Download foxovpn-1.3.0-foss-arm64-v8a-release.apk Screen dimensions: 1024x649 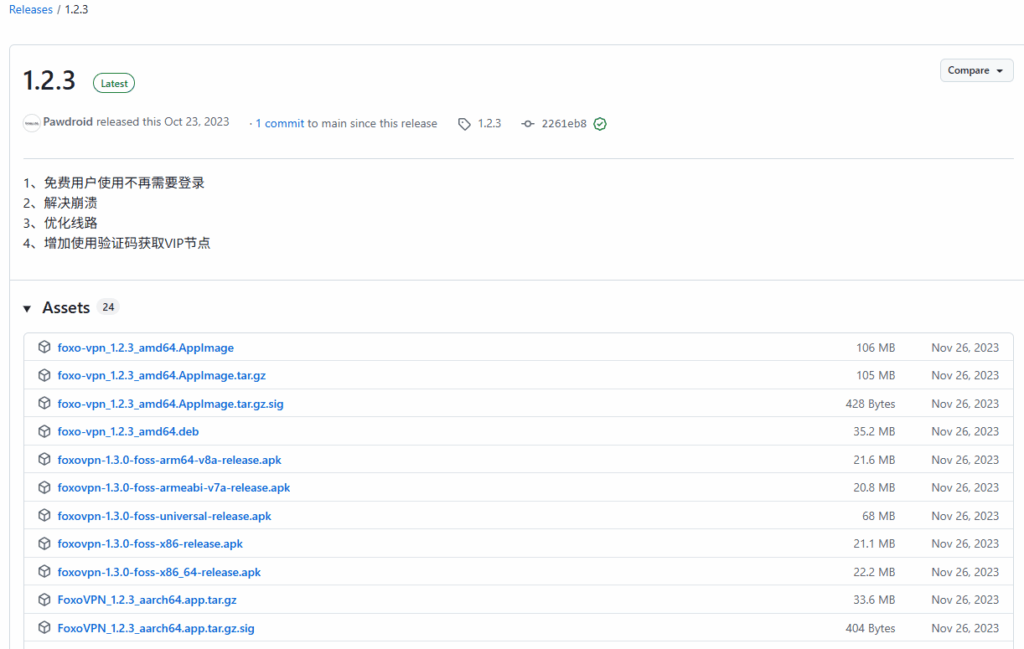pyautogui.click(x=169, y=460)
